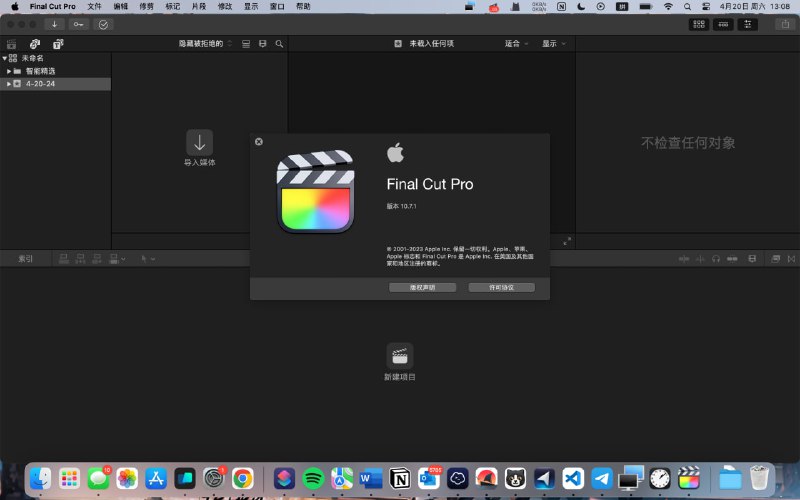Open the 修改 menu
Image resolution: width=800 pixels, height=500 pixels.
[225, 7]
